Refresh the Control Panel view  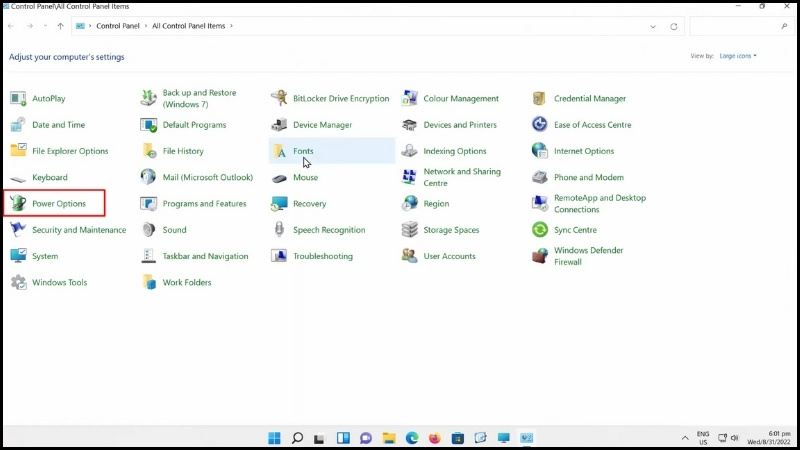coord(673,27)
